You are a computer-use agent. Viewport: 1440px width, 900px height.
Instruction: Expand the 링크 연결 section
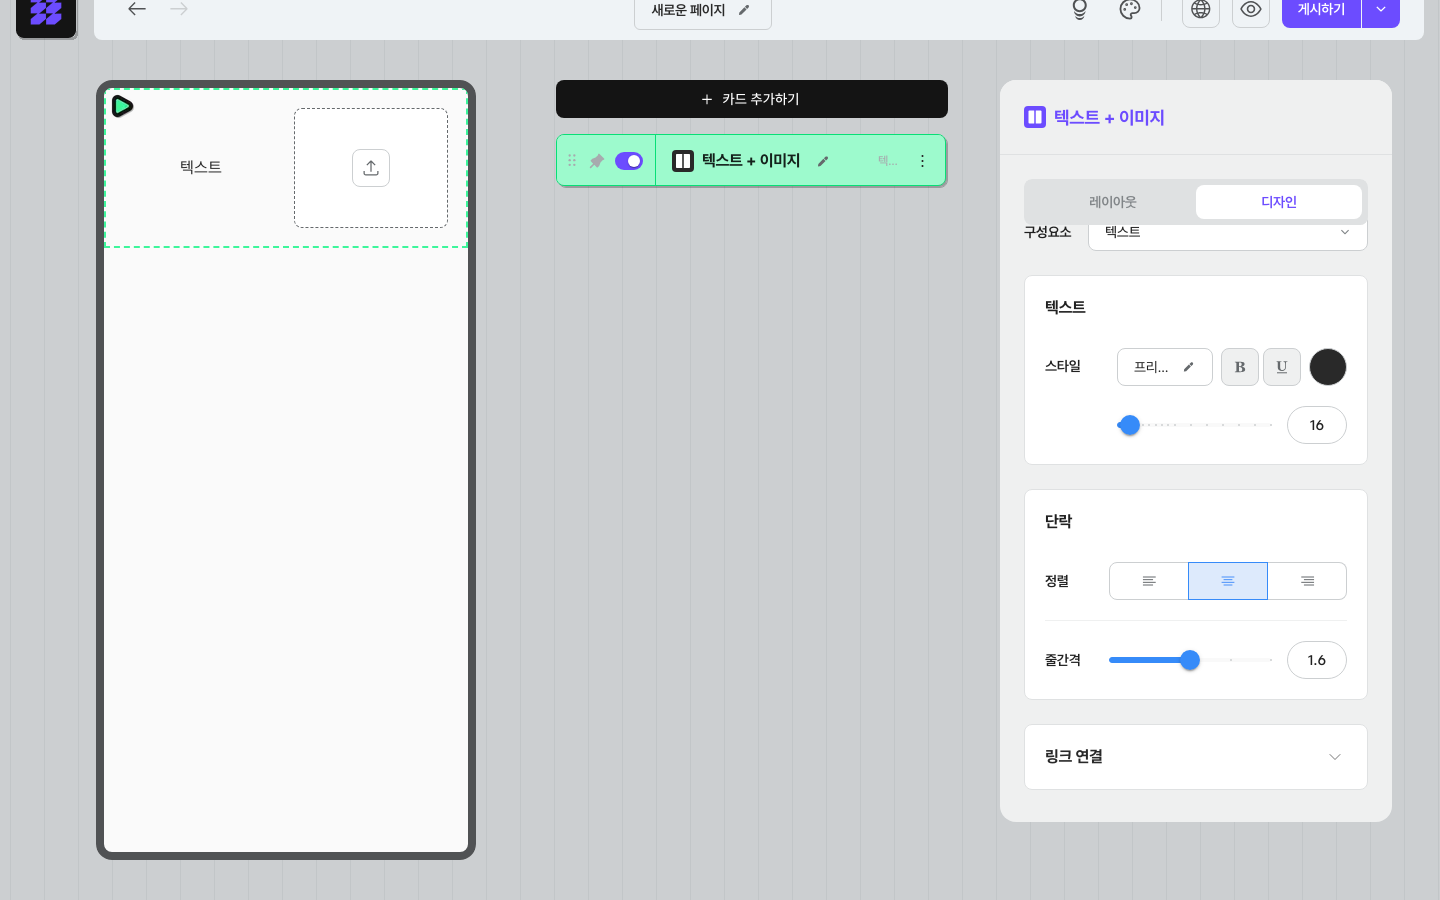(x=1196, y=757)
